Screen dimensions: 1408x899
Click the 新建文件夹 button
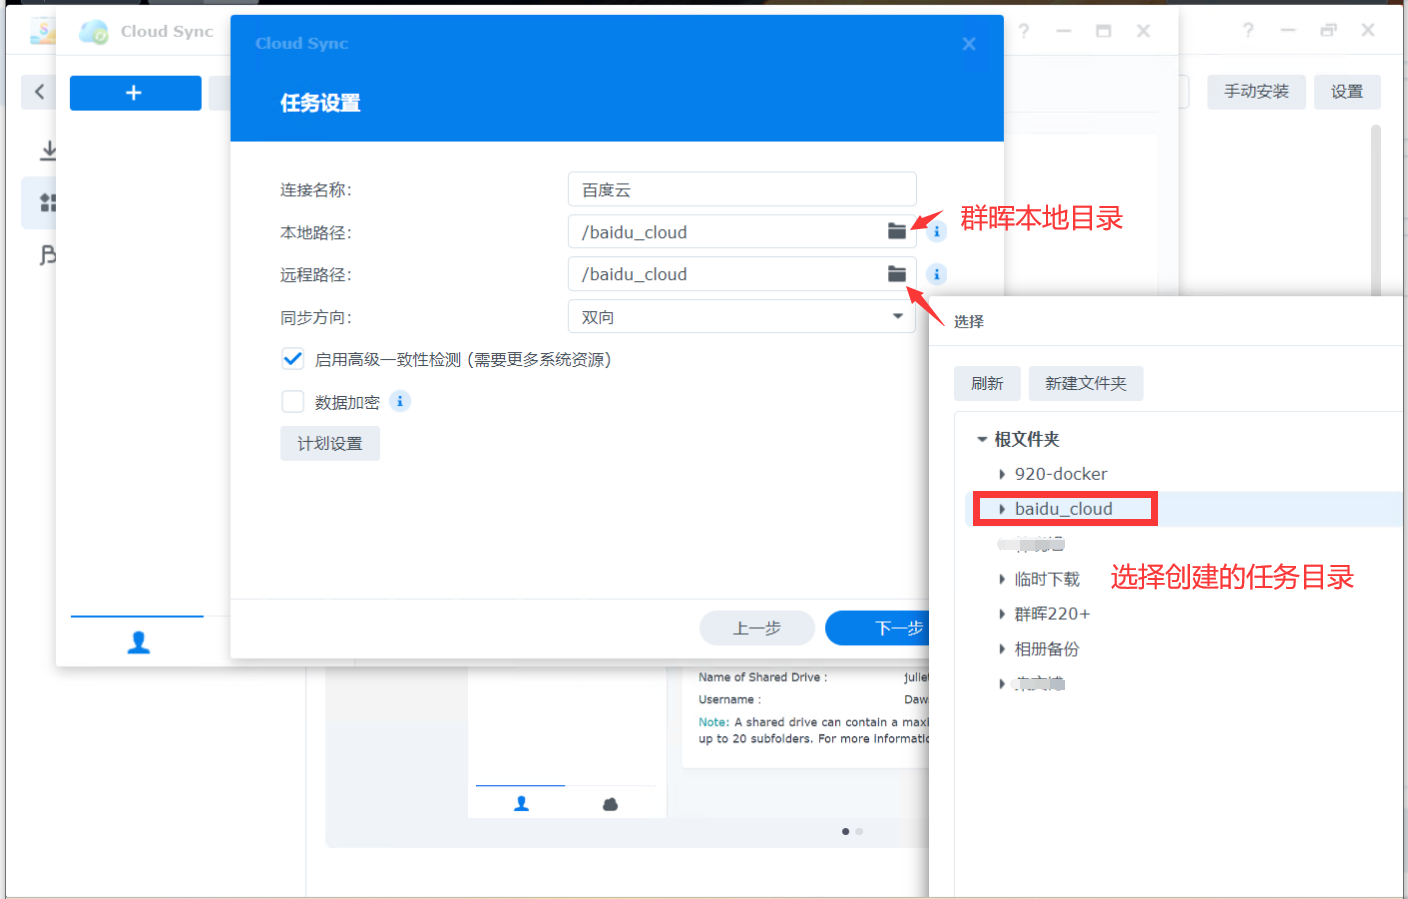tap(1086, 383)
